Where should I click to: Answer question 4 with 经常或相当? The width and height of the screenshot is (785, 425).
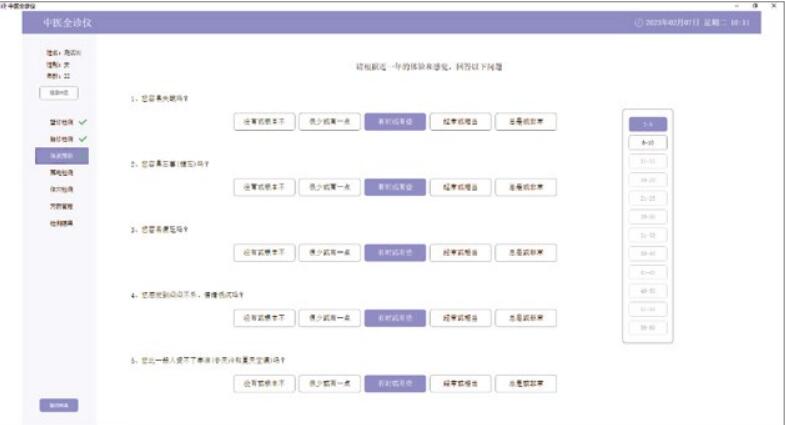[x=460, y=318]
